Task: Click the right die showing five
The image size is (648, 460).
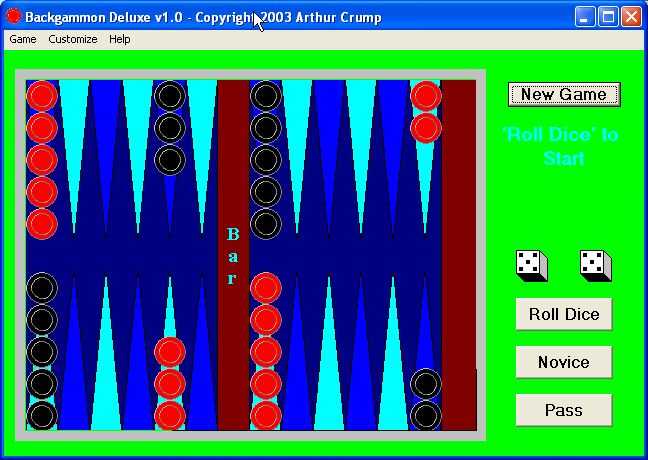Action: point(596,266)
